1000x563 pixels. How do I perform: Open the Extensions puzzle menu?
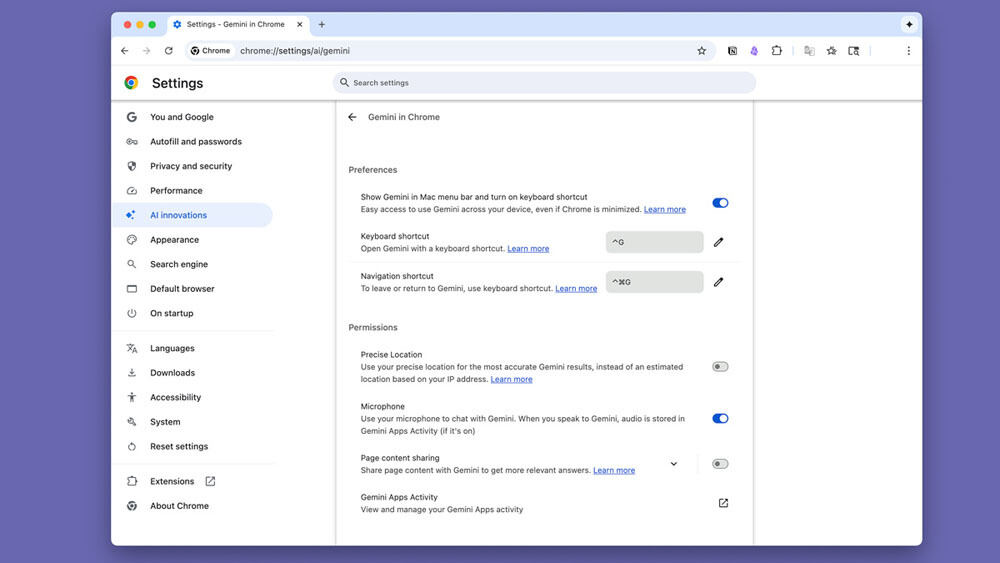coord(777,51)
